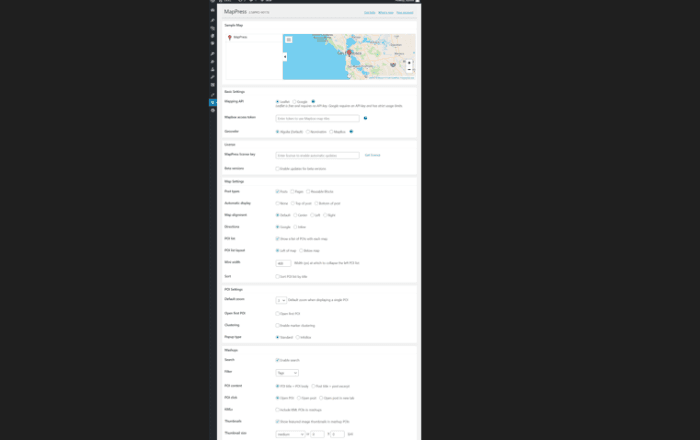Viewport: 700px width, 440px height.
Task: Toggle the Posts post type checkbox
Action: (x=277, y=191)
